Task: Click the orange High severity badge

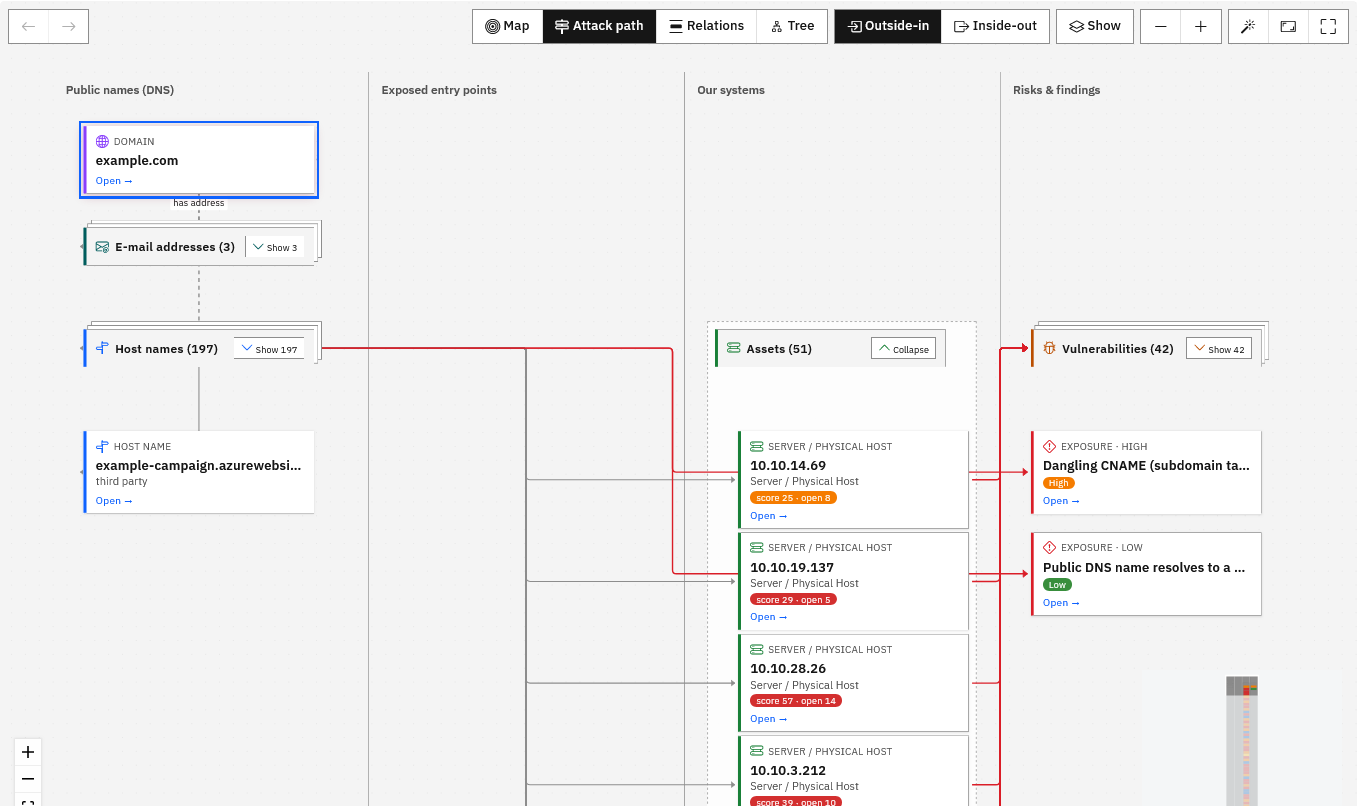Action: pyautogui.click(x=1059, y=483)
